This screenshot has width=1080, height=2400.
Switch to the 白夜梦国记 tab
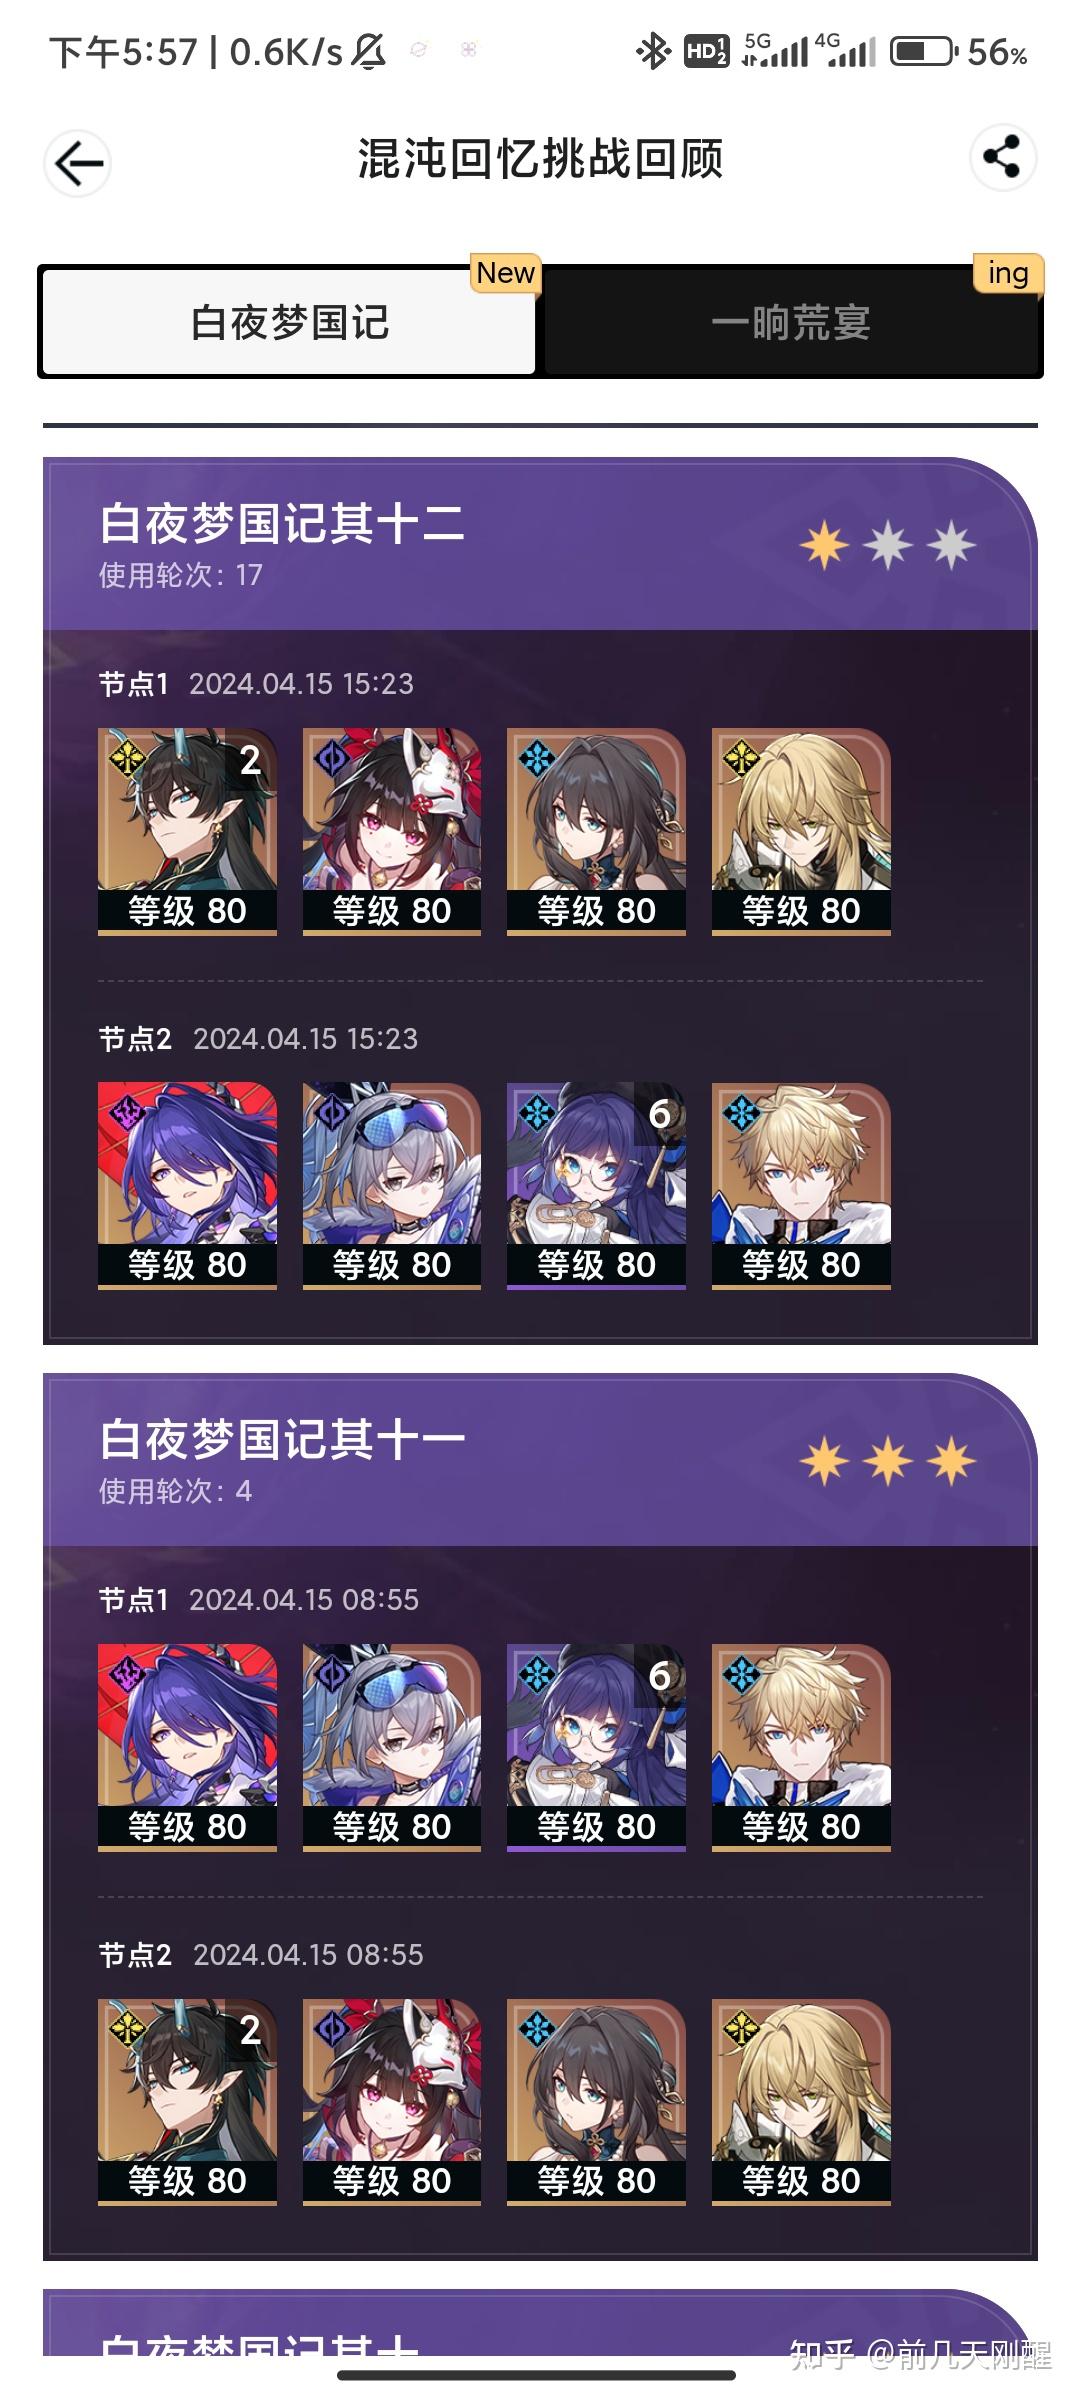[x=289, y=322]
